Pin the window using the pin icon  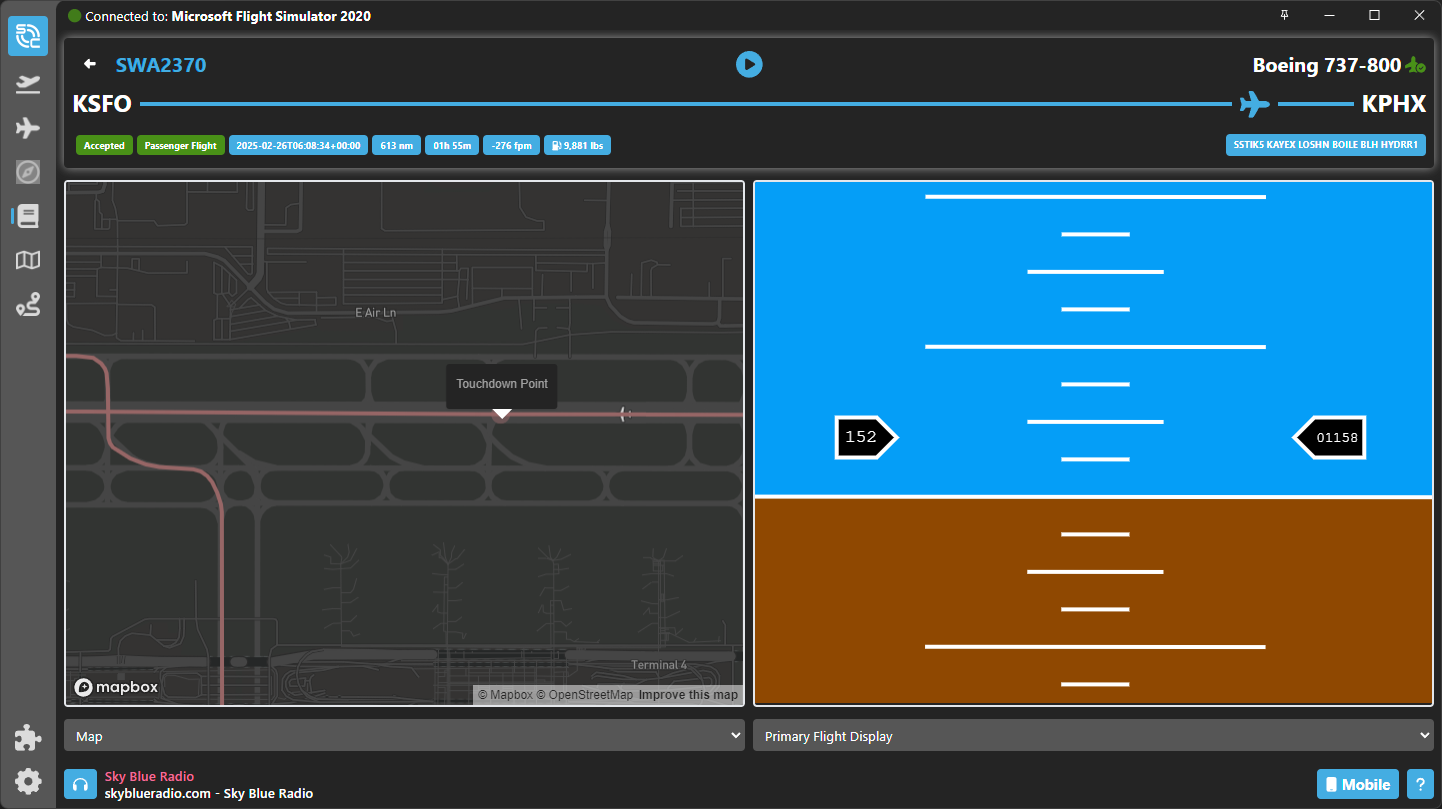pyautogui.click(x=1284, y=15)
